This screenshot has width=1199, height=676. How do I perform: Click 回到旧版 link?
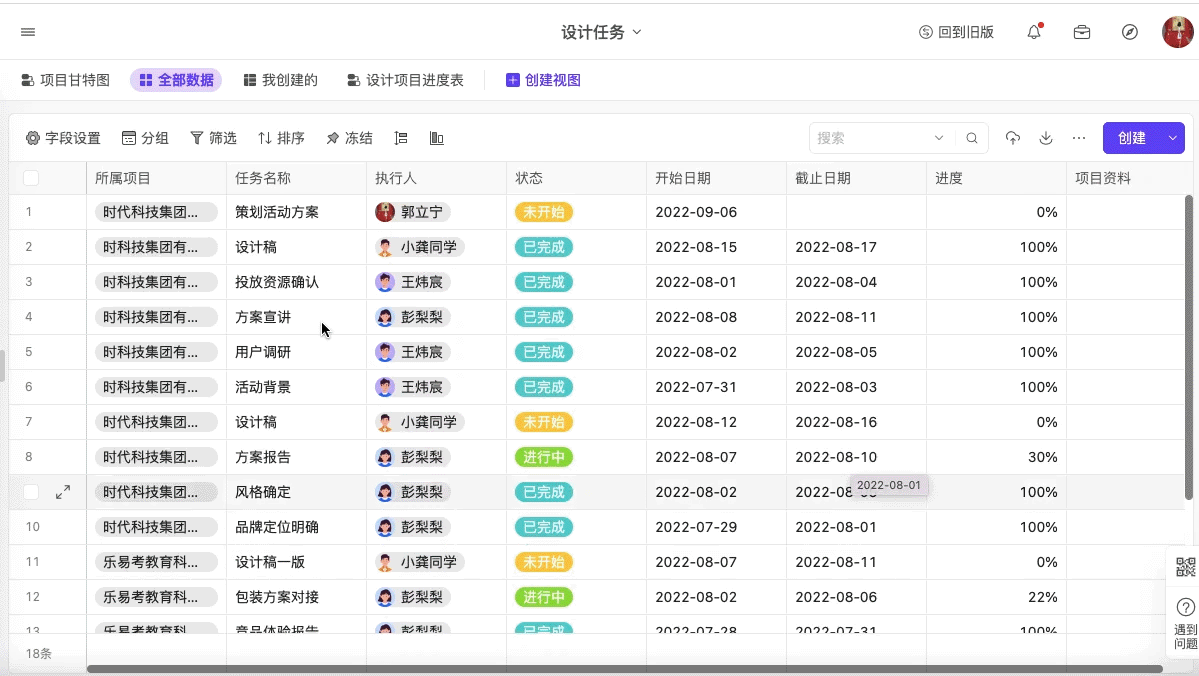point(956,32)
